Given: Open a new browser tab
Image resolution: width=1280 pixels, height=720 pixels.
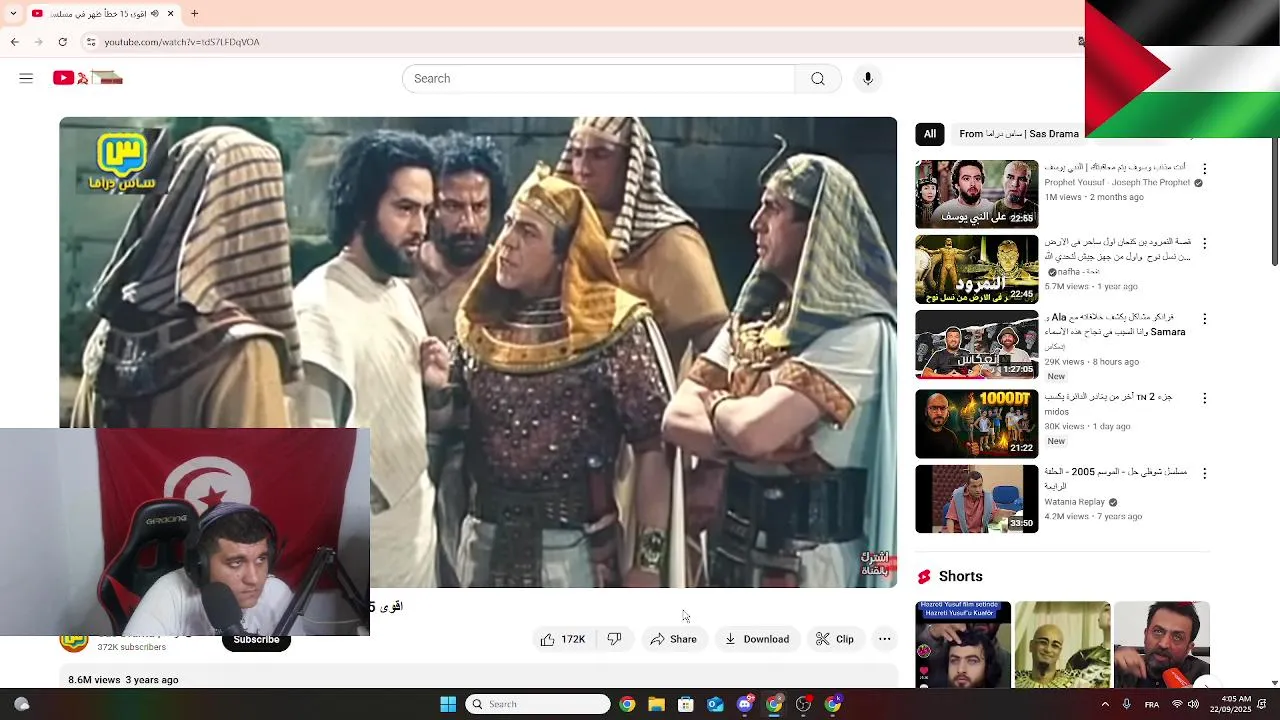Looking at the screenshot, I should (x=194, y=14).
